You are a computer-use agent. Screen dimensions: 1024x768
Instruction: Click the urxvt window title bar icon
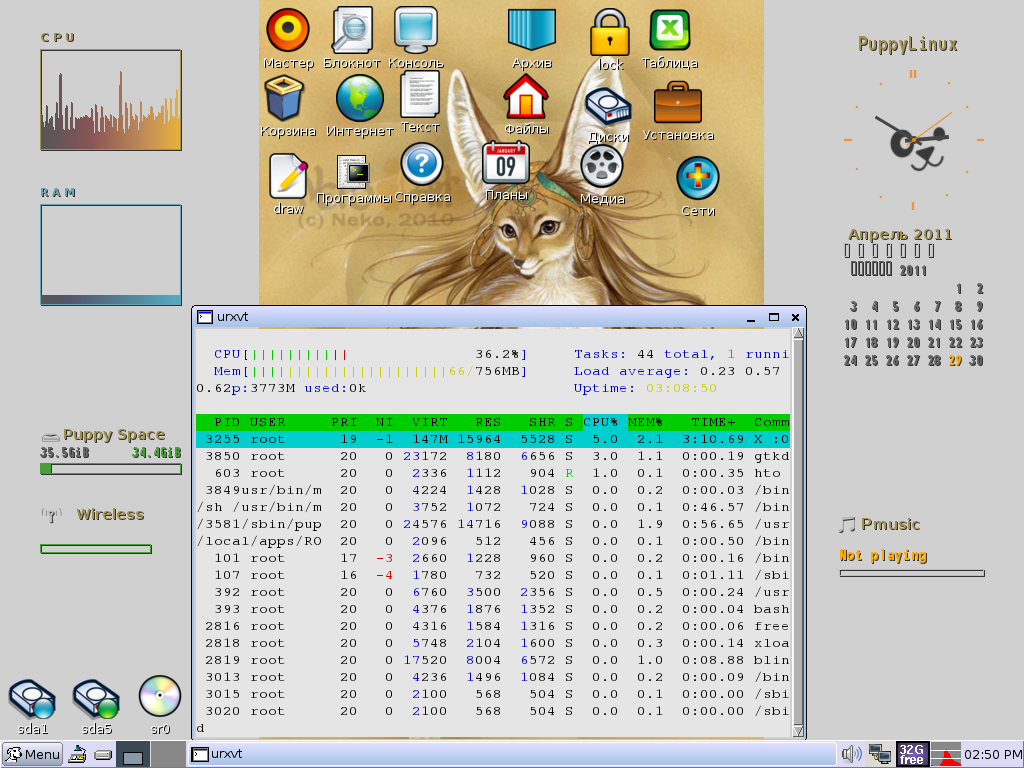click(205, 317)
